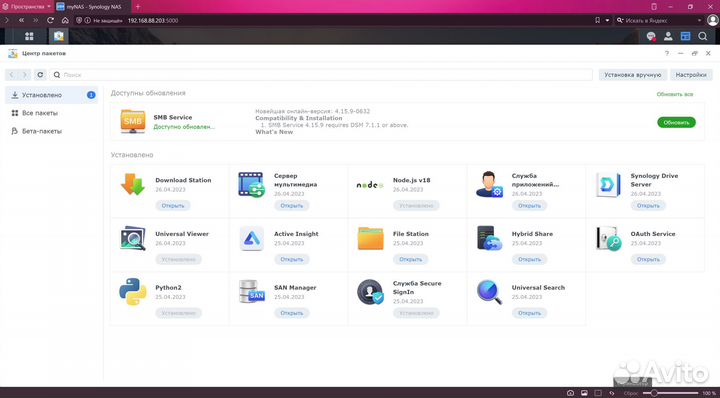Click the OAuth Service icon

tap(608, 238)
